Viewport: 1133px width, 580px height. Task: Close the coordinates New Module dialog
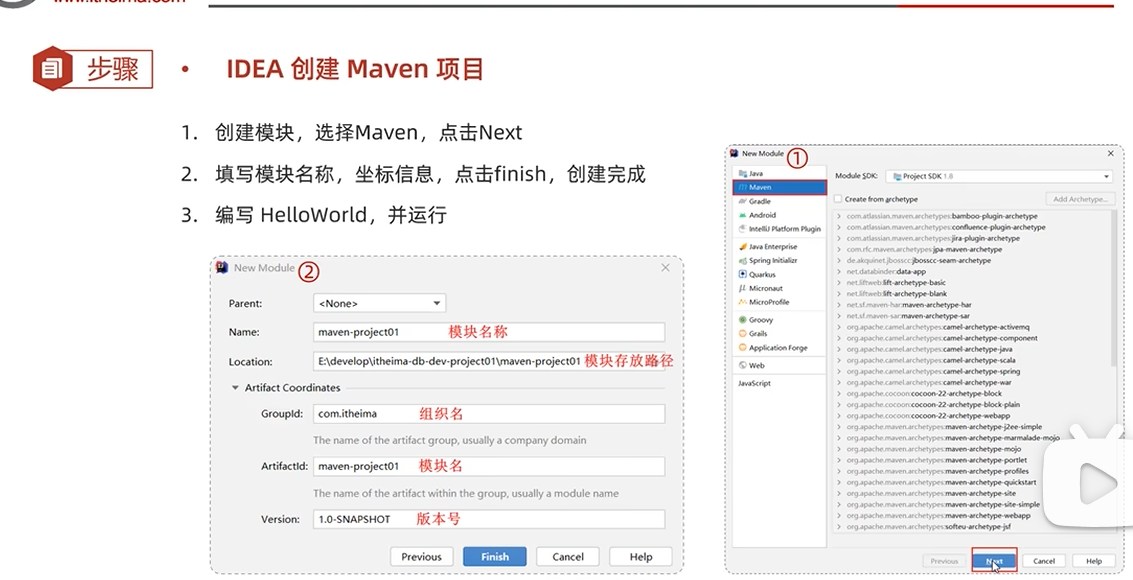pyautogui.click(x=665, y=267)
